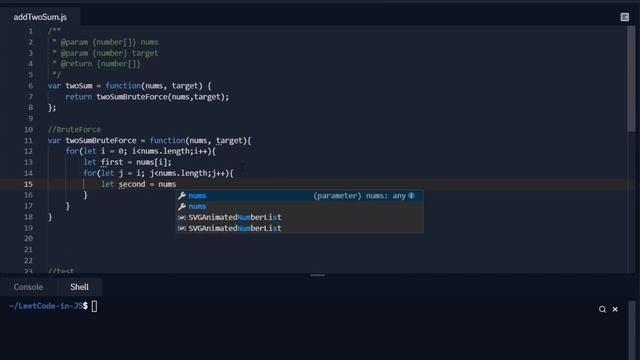
Task: Click the wrench icon beside highlighted nums
Action: click(x=182, y=196)
